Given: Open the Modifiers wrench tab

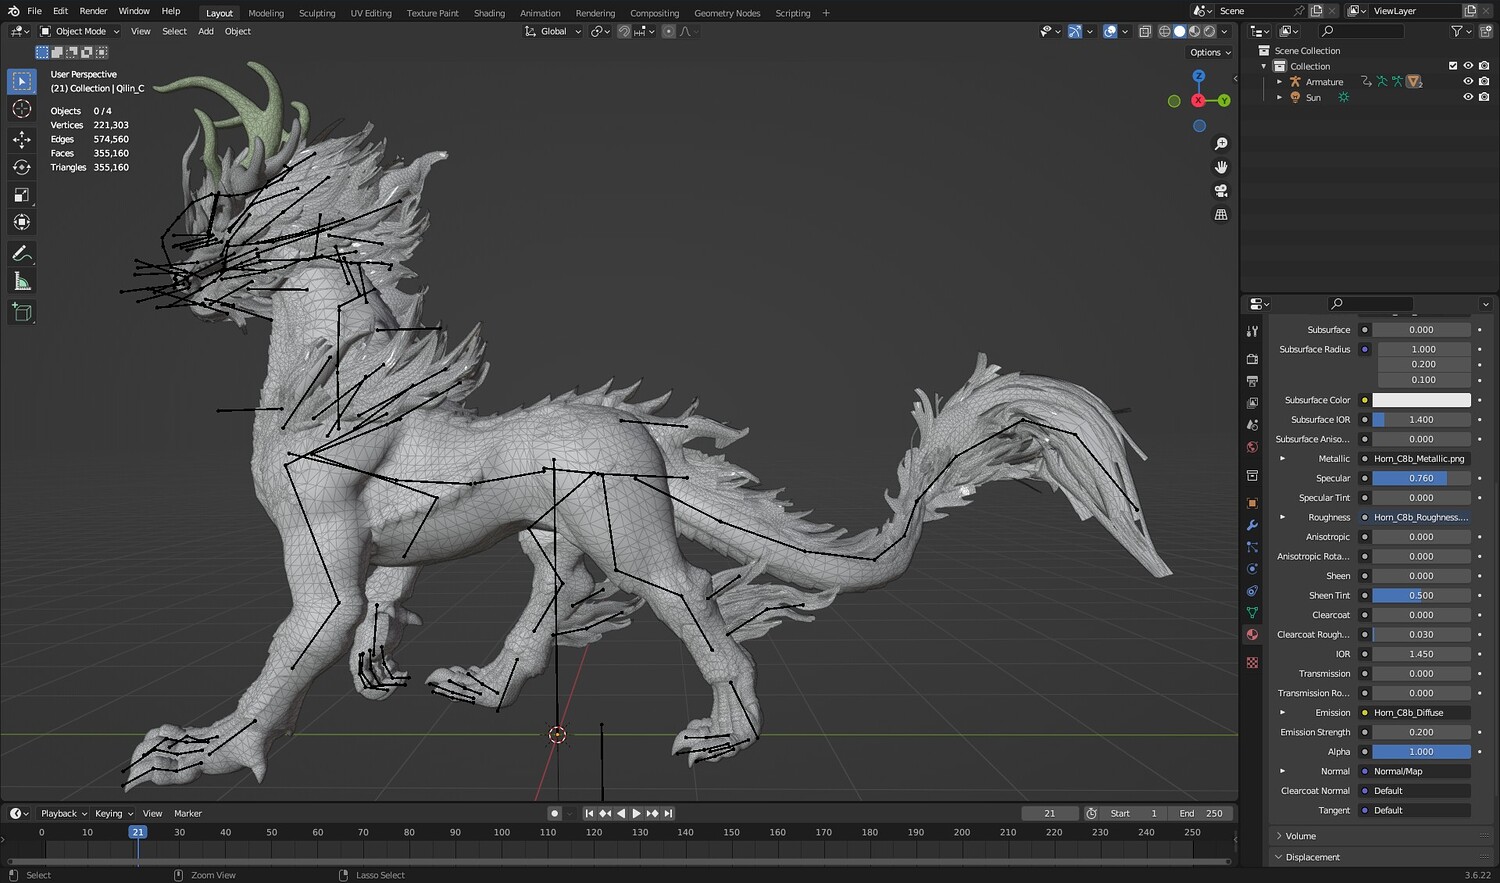Looking at the screenshot, I should [1252, 525].
